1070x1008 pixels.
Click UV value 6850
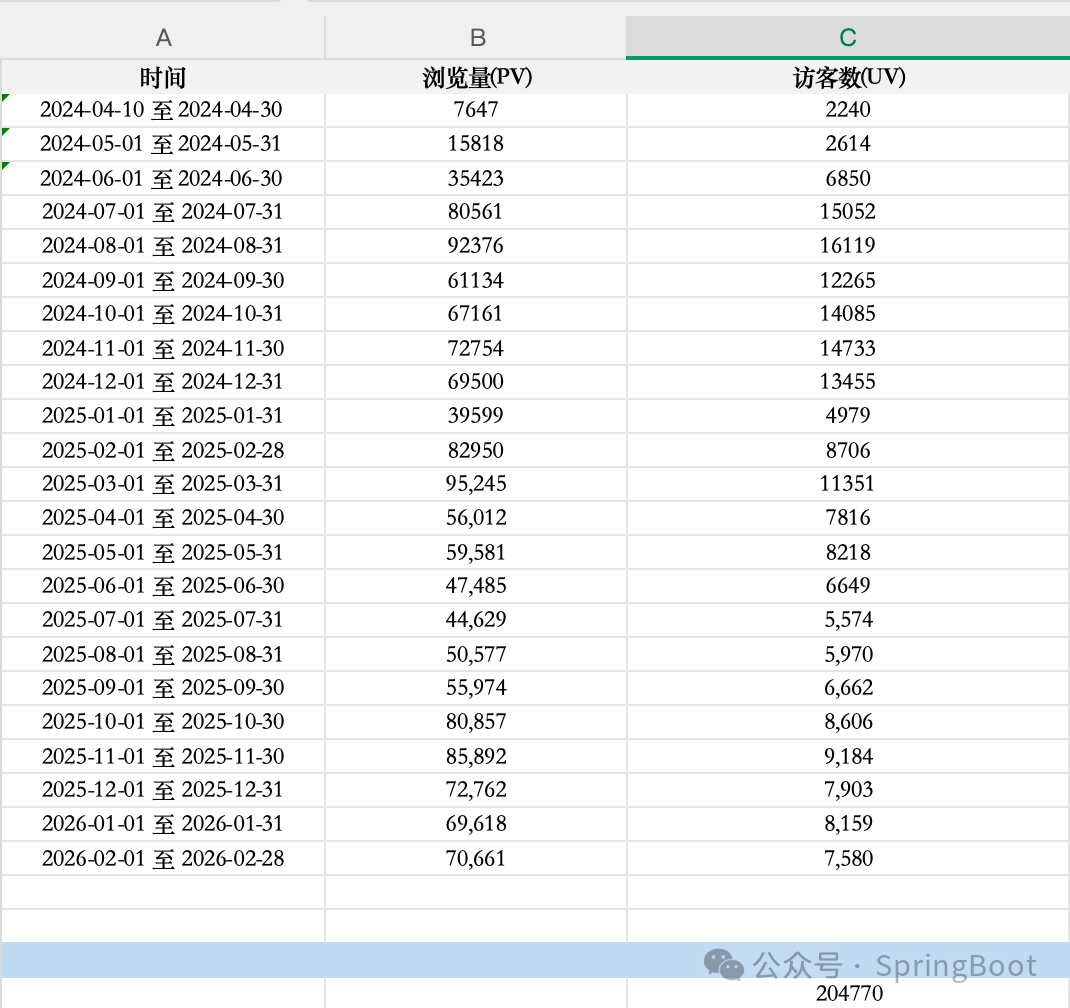tap(848, 178)
